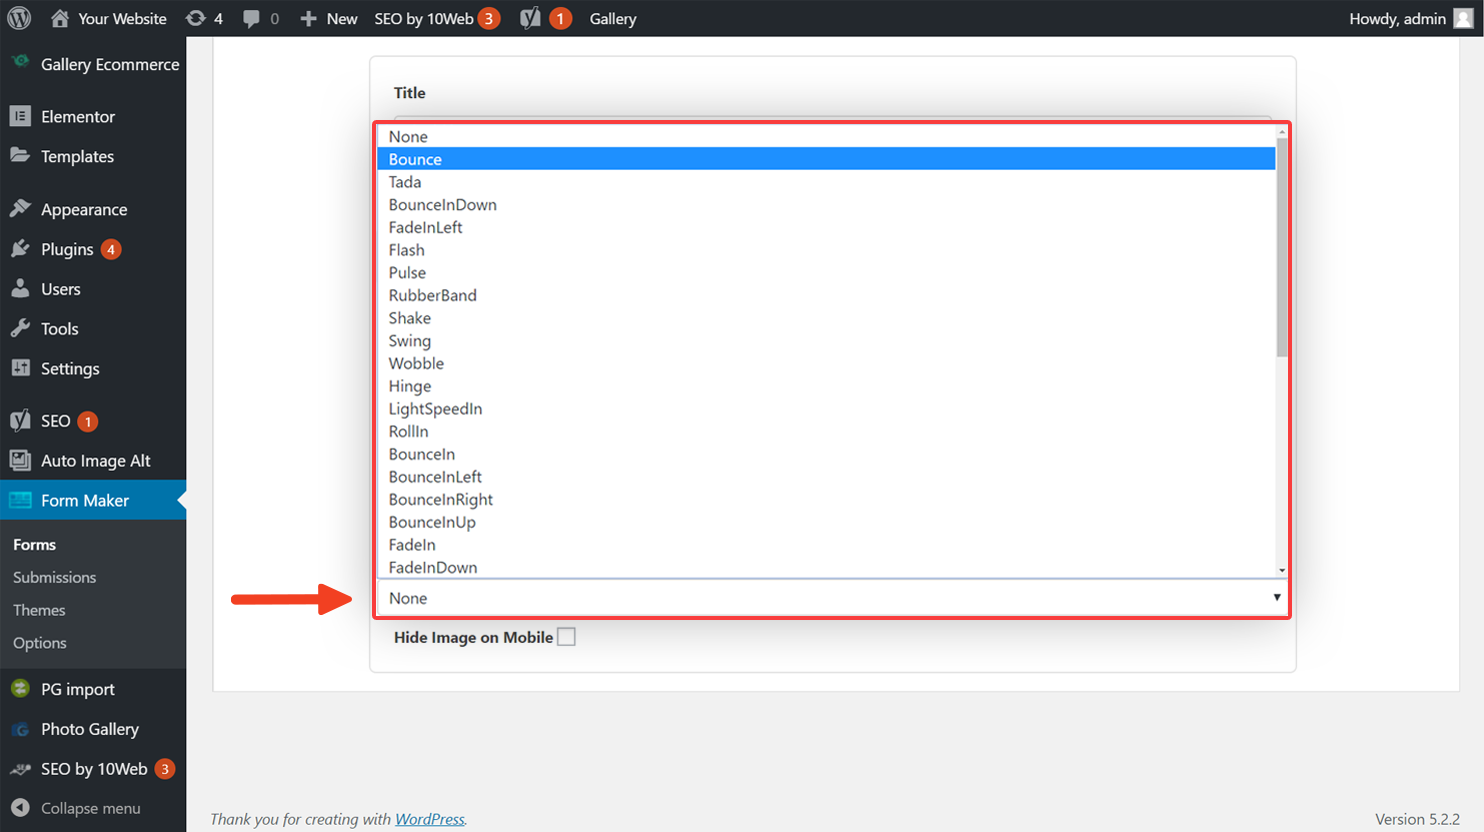Click the Elementor sidebar icon

pyautogui.click(x=20, y=116)
